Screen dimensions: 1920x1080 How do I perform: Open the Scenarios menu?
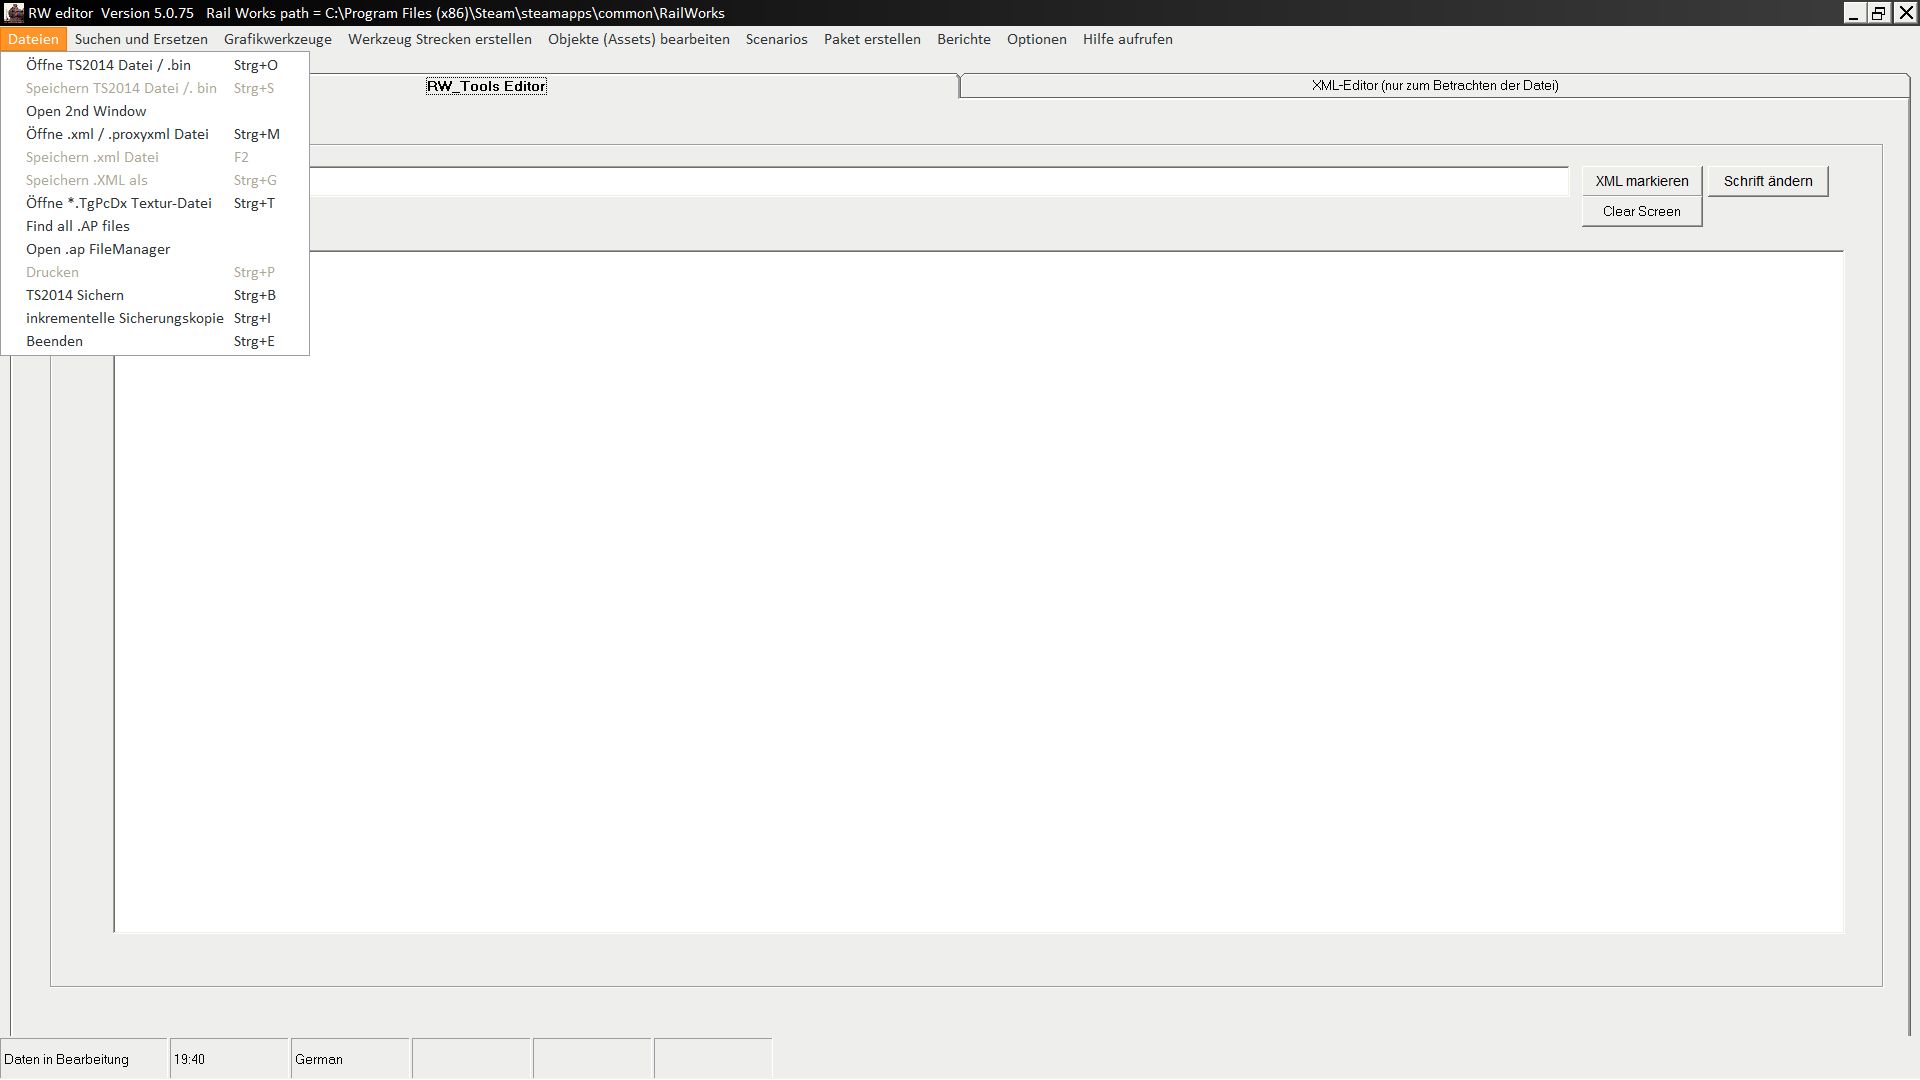click(x=776, y=39)
